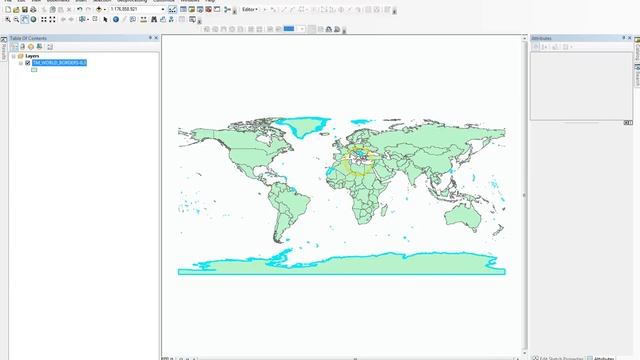
Task: Open an existing map document
Action: (16, 9)
